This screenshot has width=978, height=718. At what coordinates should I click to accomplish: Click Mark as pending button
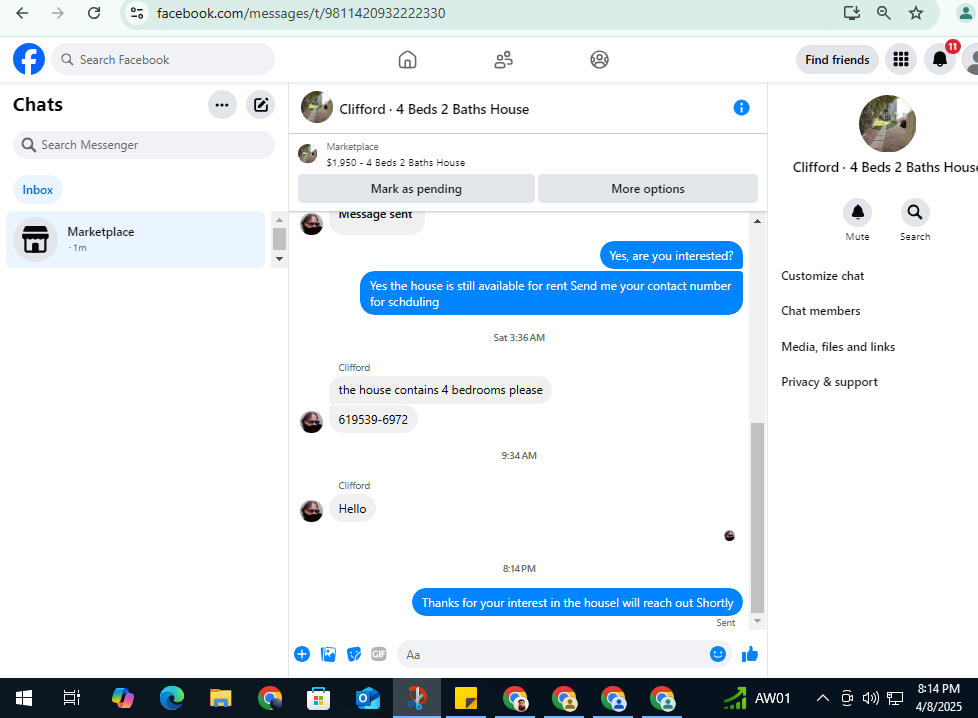(x=416, y=188)
